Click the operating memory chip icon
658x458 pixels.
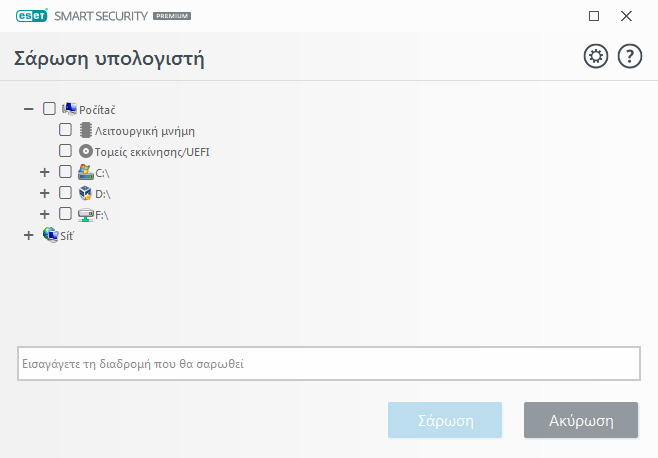[85, 130]
